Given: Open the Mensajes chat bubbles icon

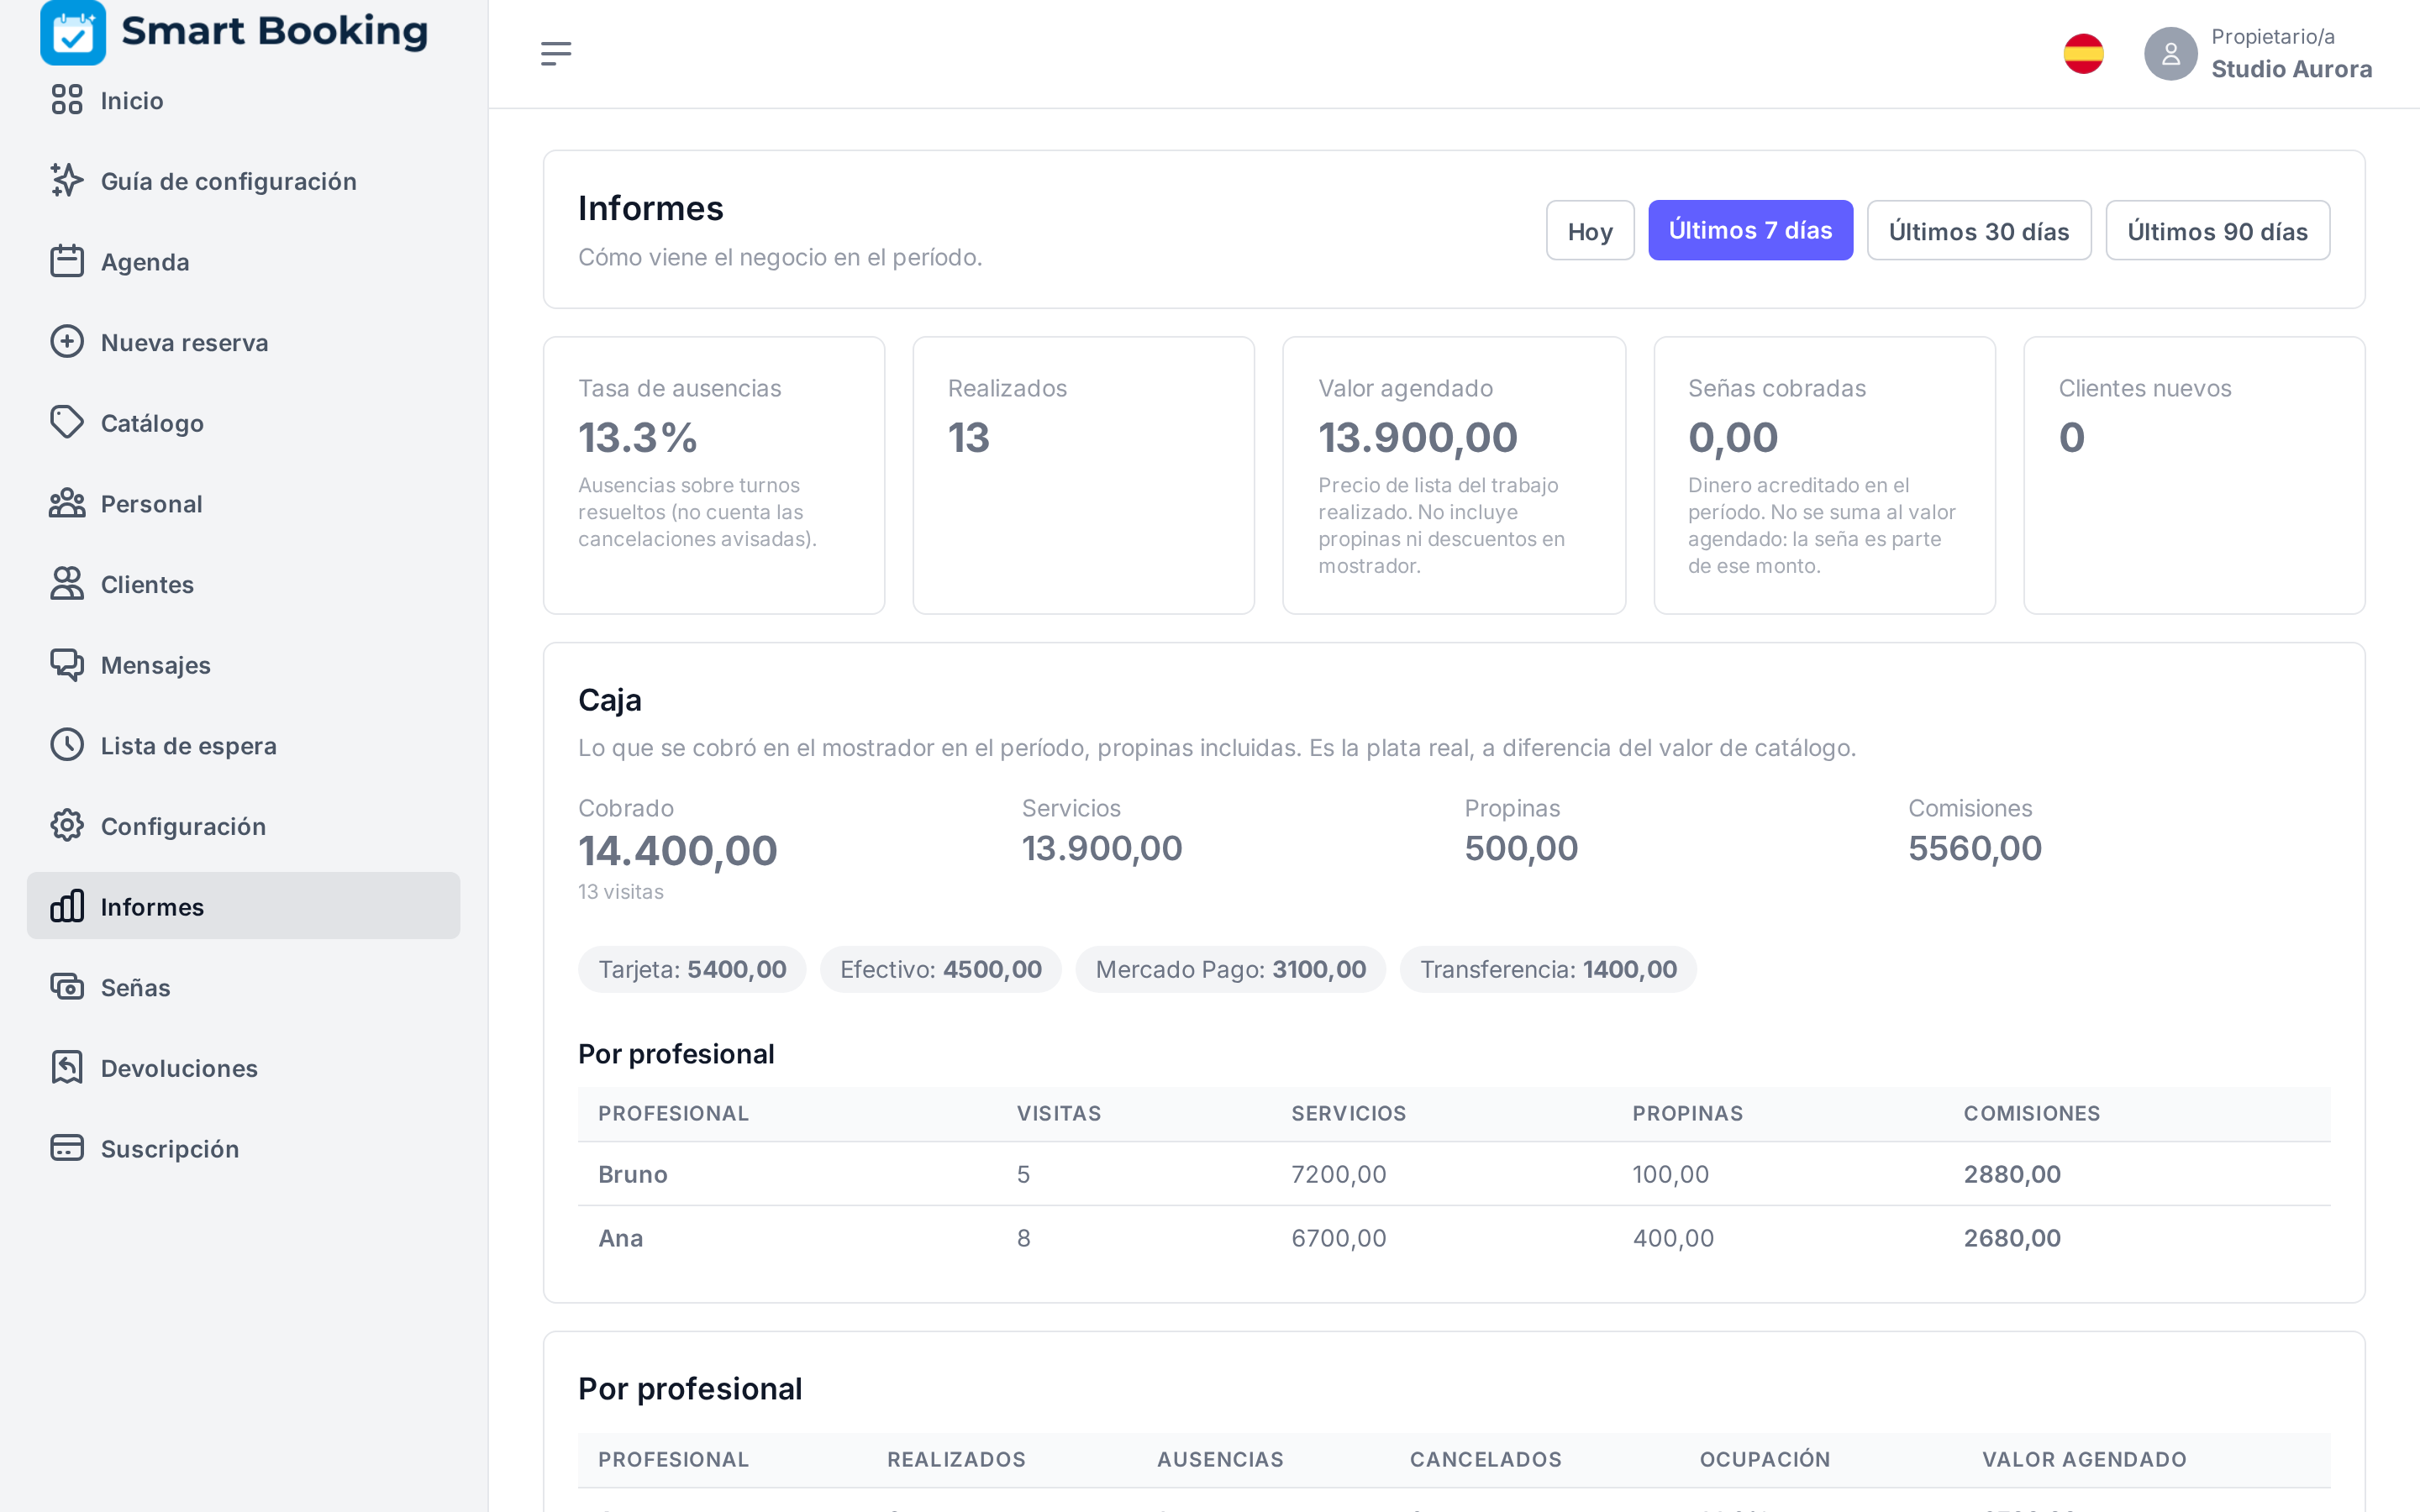Looking at the screenshot, I should 67,665.
